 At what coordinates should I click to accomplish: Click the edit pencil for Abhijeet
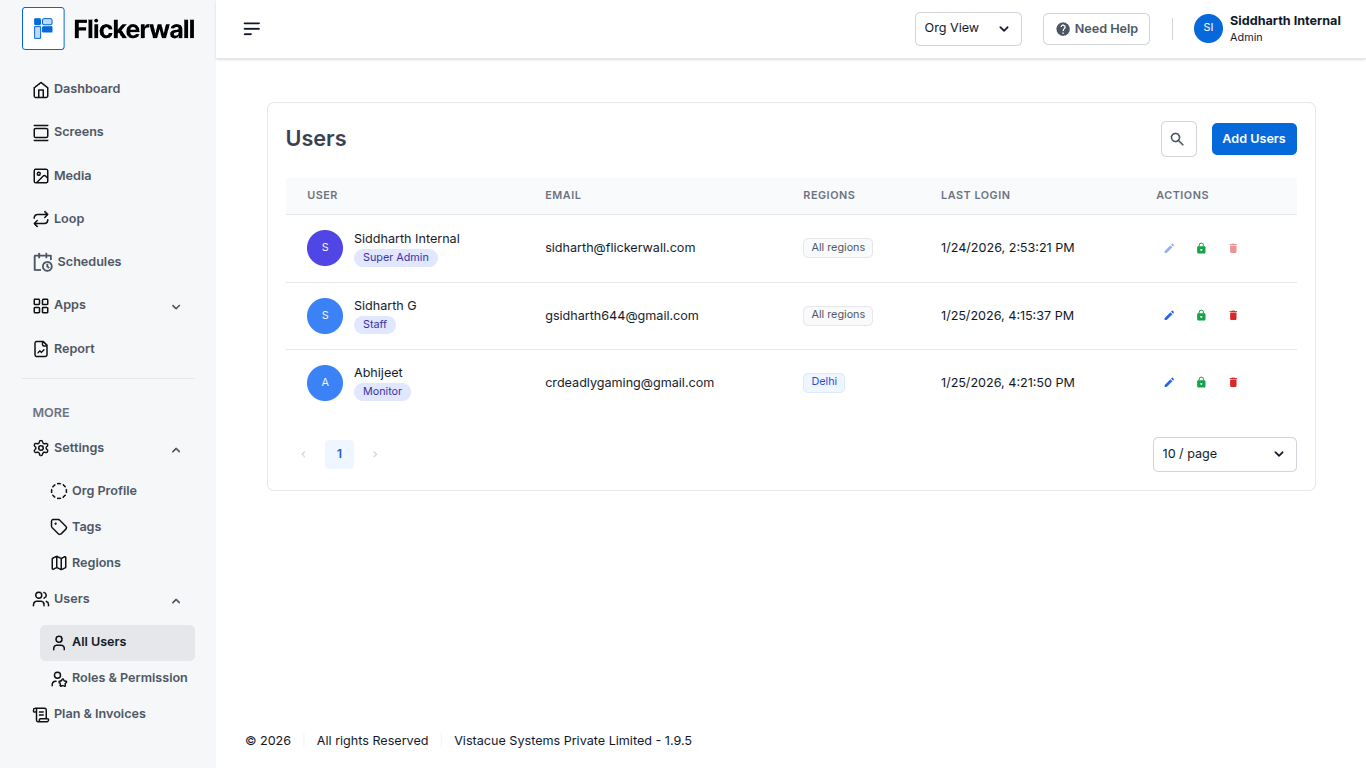[1169, 382]
